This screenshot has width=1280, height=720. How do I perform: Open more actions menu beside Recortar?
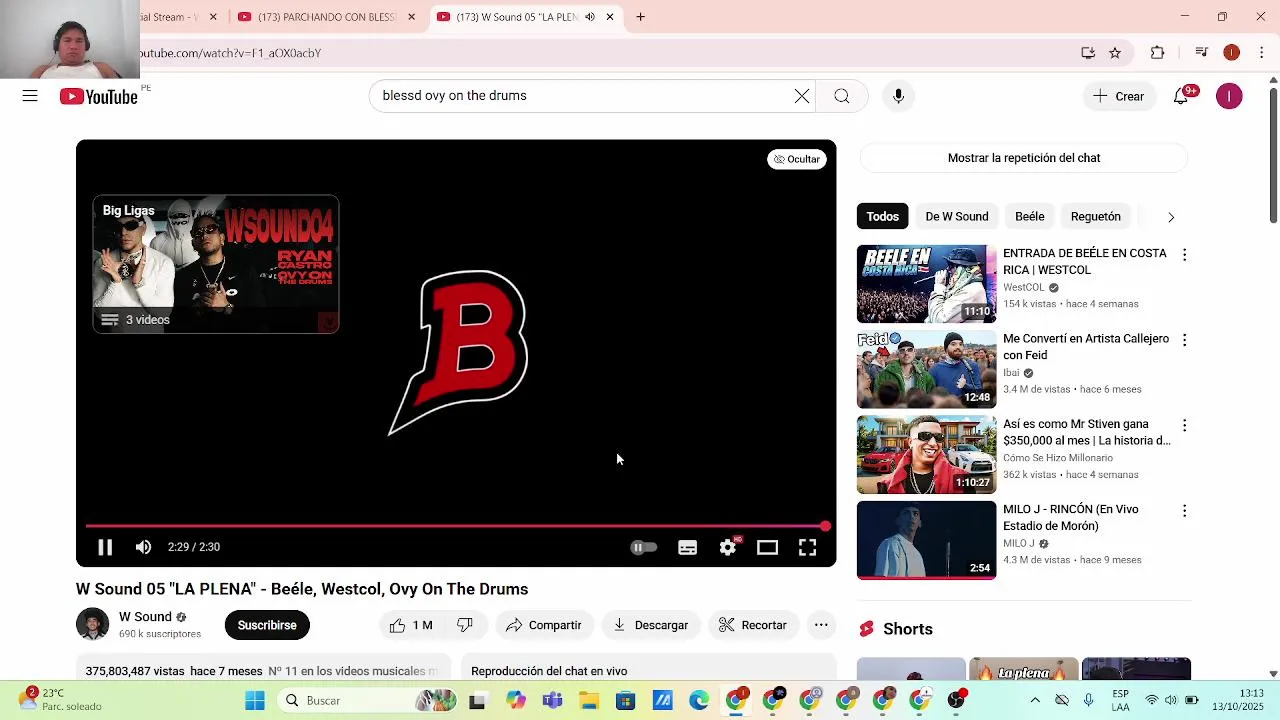point(821,625)
